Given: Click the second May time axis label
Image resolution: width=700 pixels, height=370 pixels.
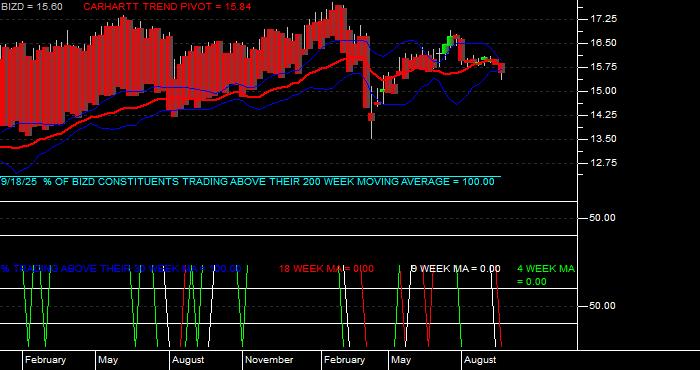Looking at the screenshot, I should 400,360.
